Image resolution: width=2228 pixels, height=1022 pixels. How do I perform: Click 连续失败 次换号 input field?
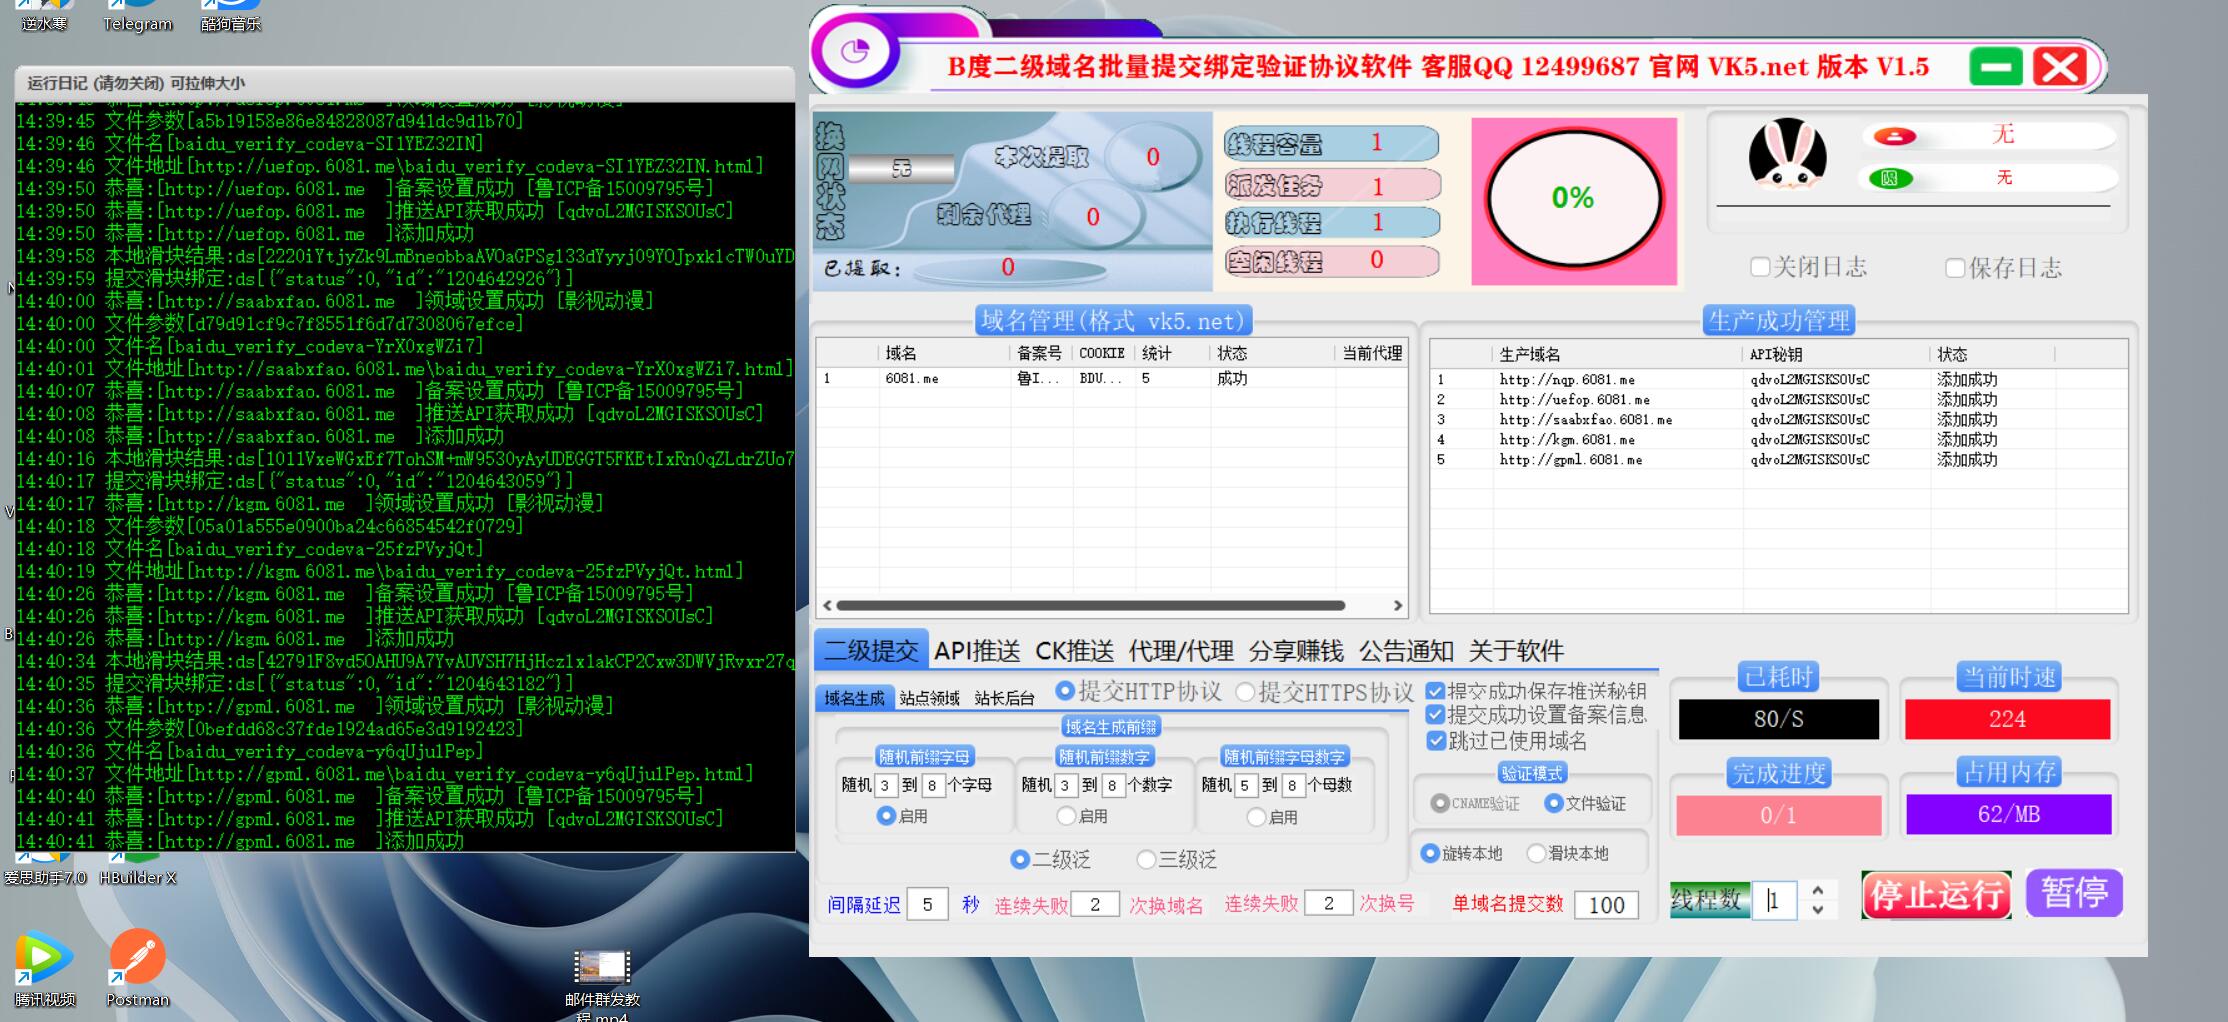pos(1328,903)
